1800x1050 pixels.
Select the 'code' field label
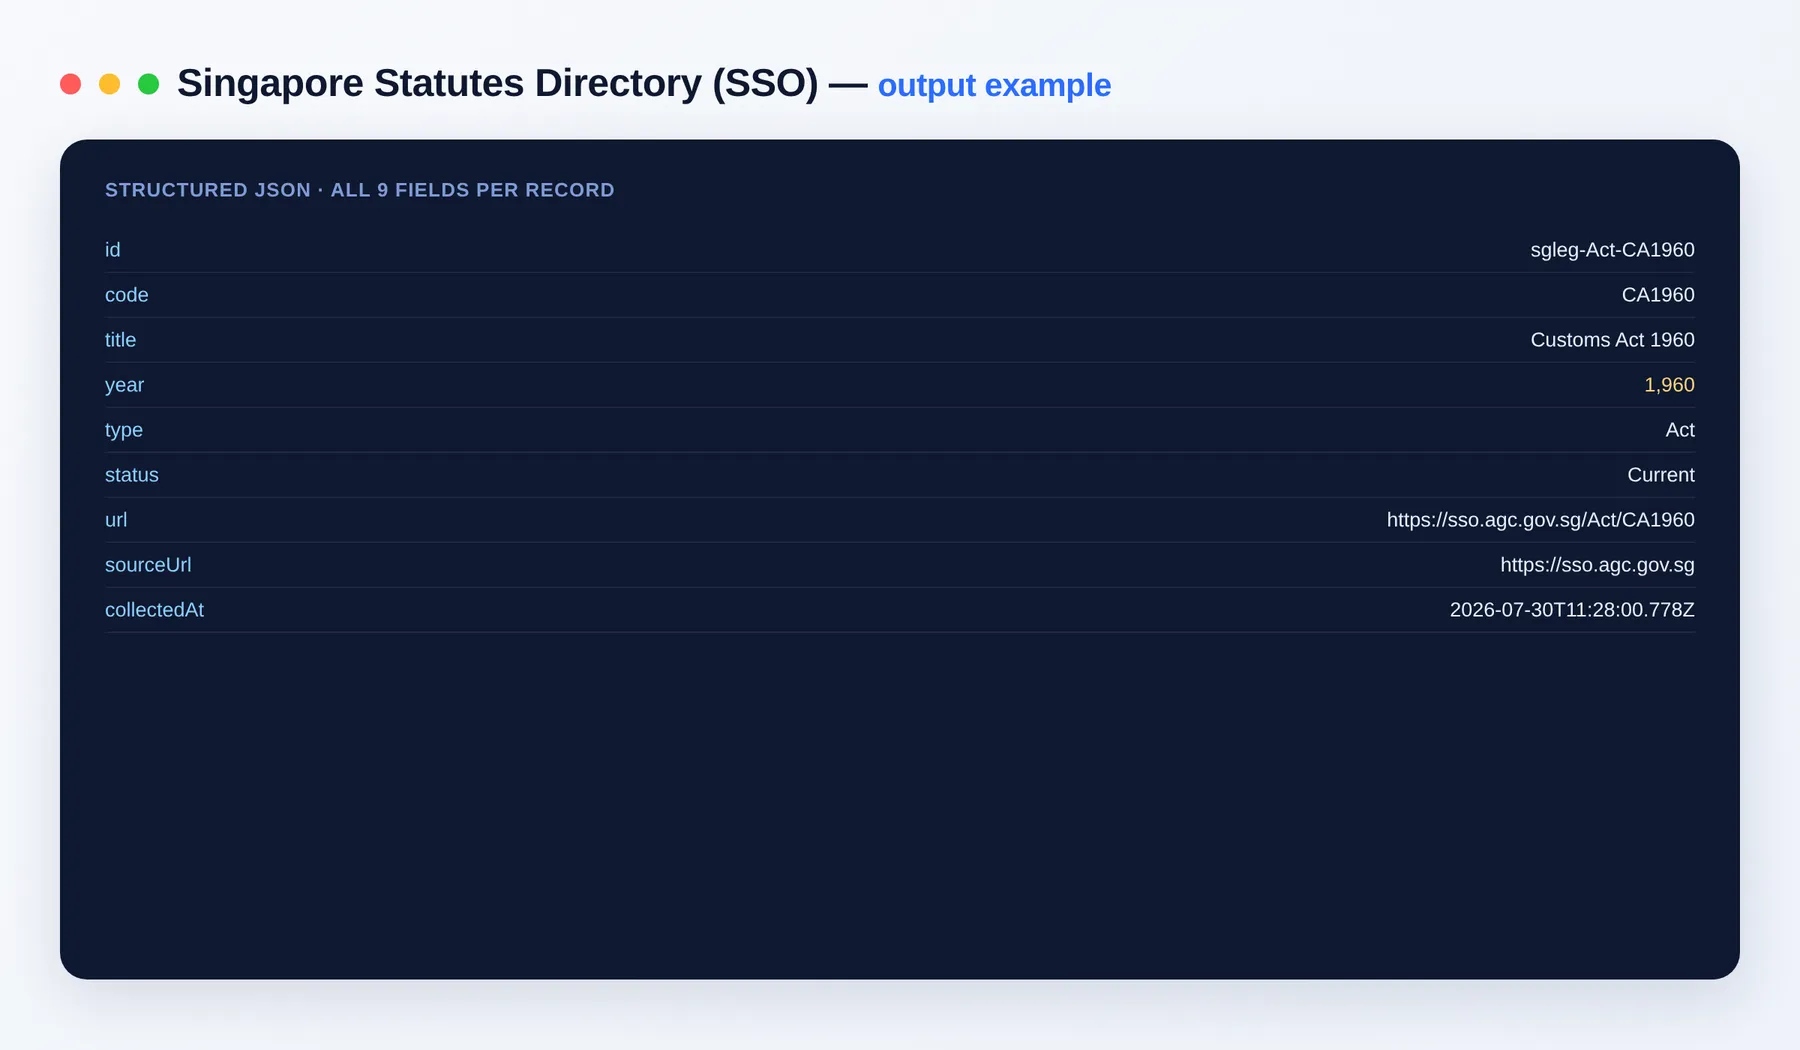click(127, 295)
